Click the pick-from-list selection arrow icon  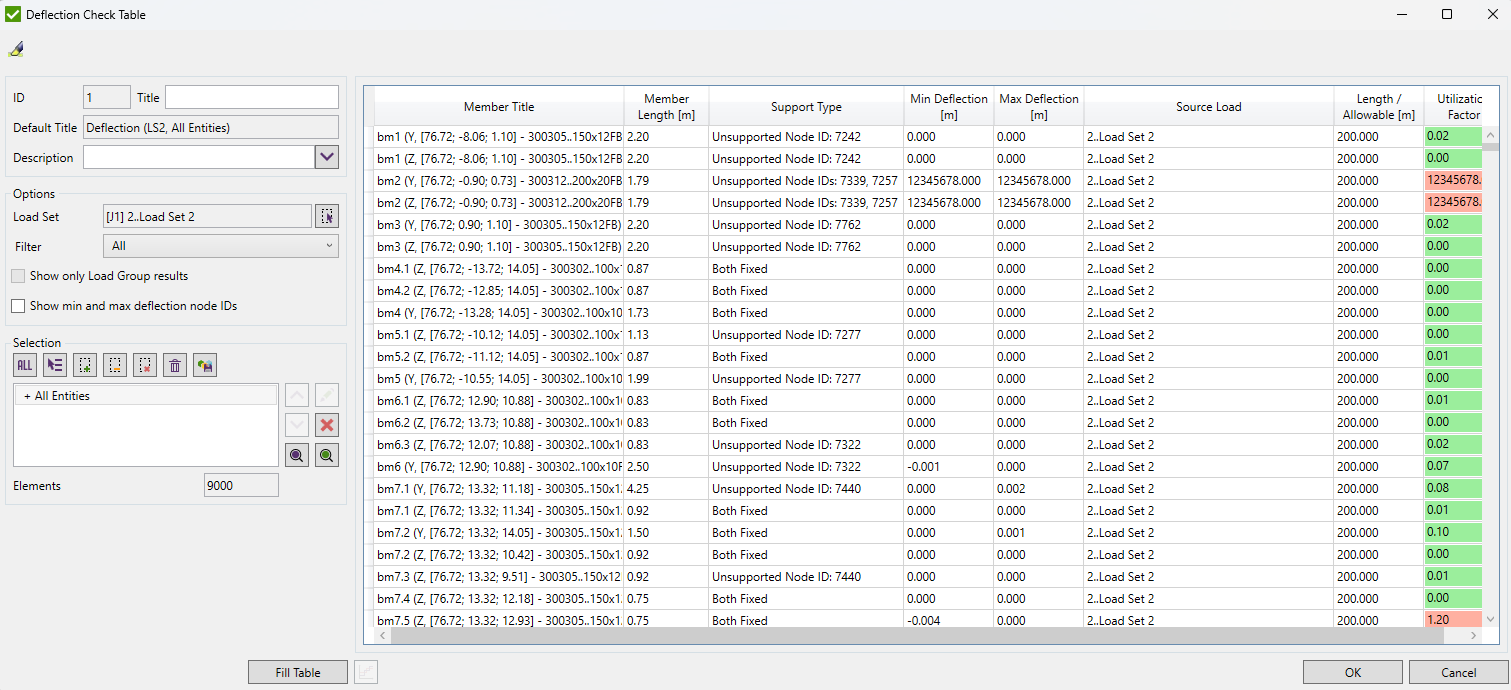55,365
